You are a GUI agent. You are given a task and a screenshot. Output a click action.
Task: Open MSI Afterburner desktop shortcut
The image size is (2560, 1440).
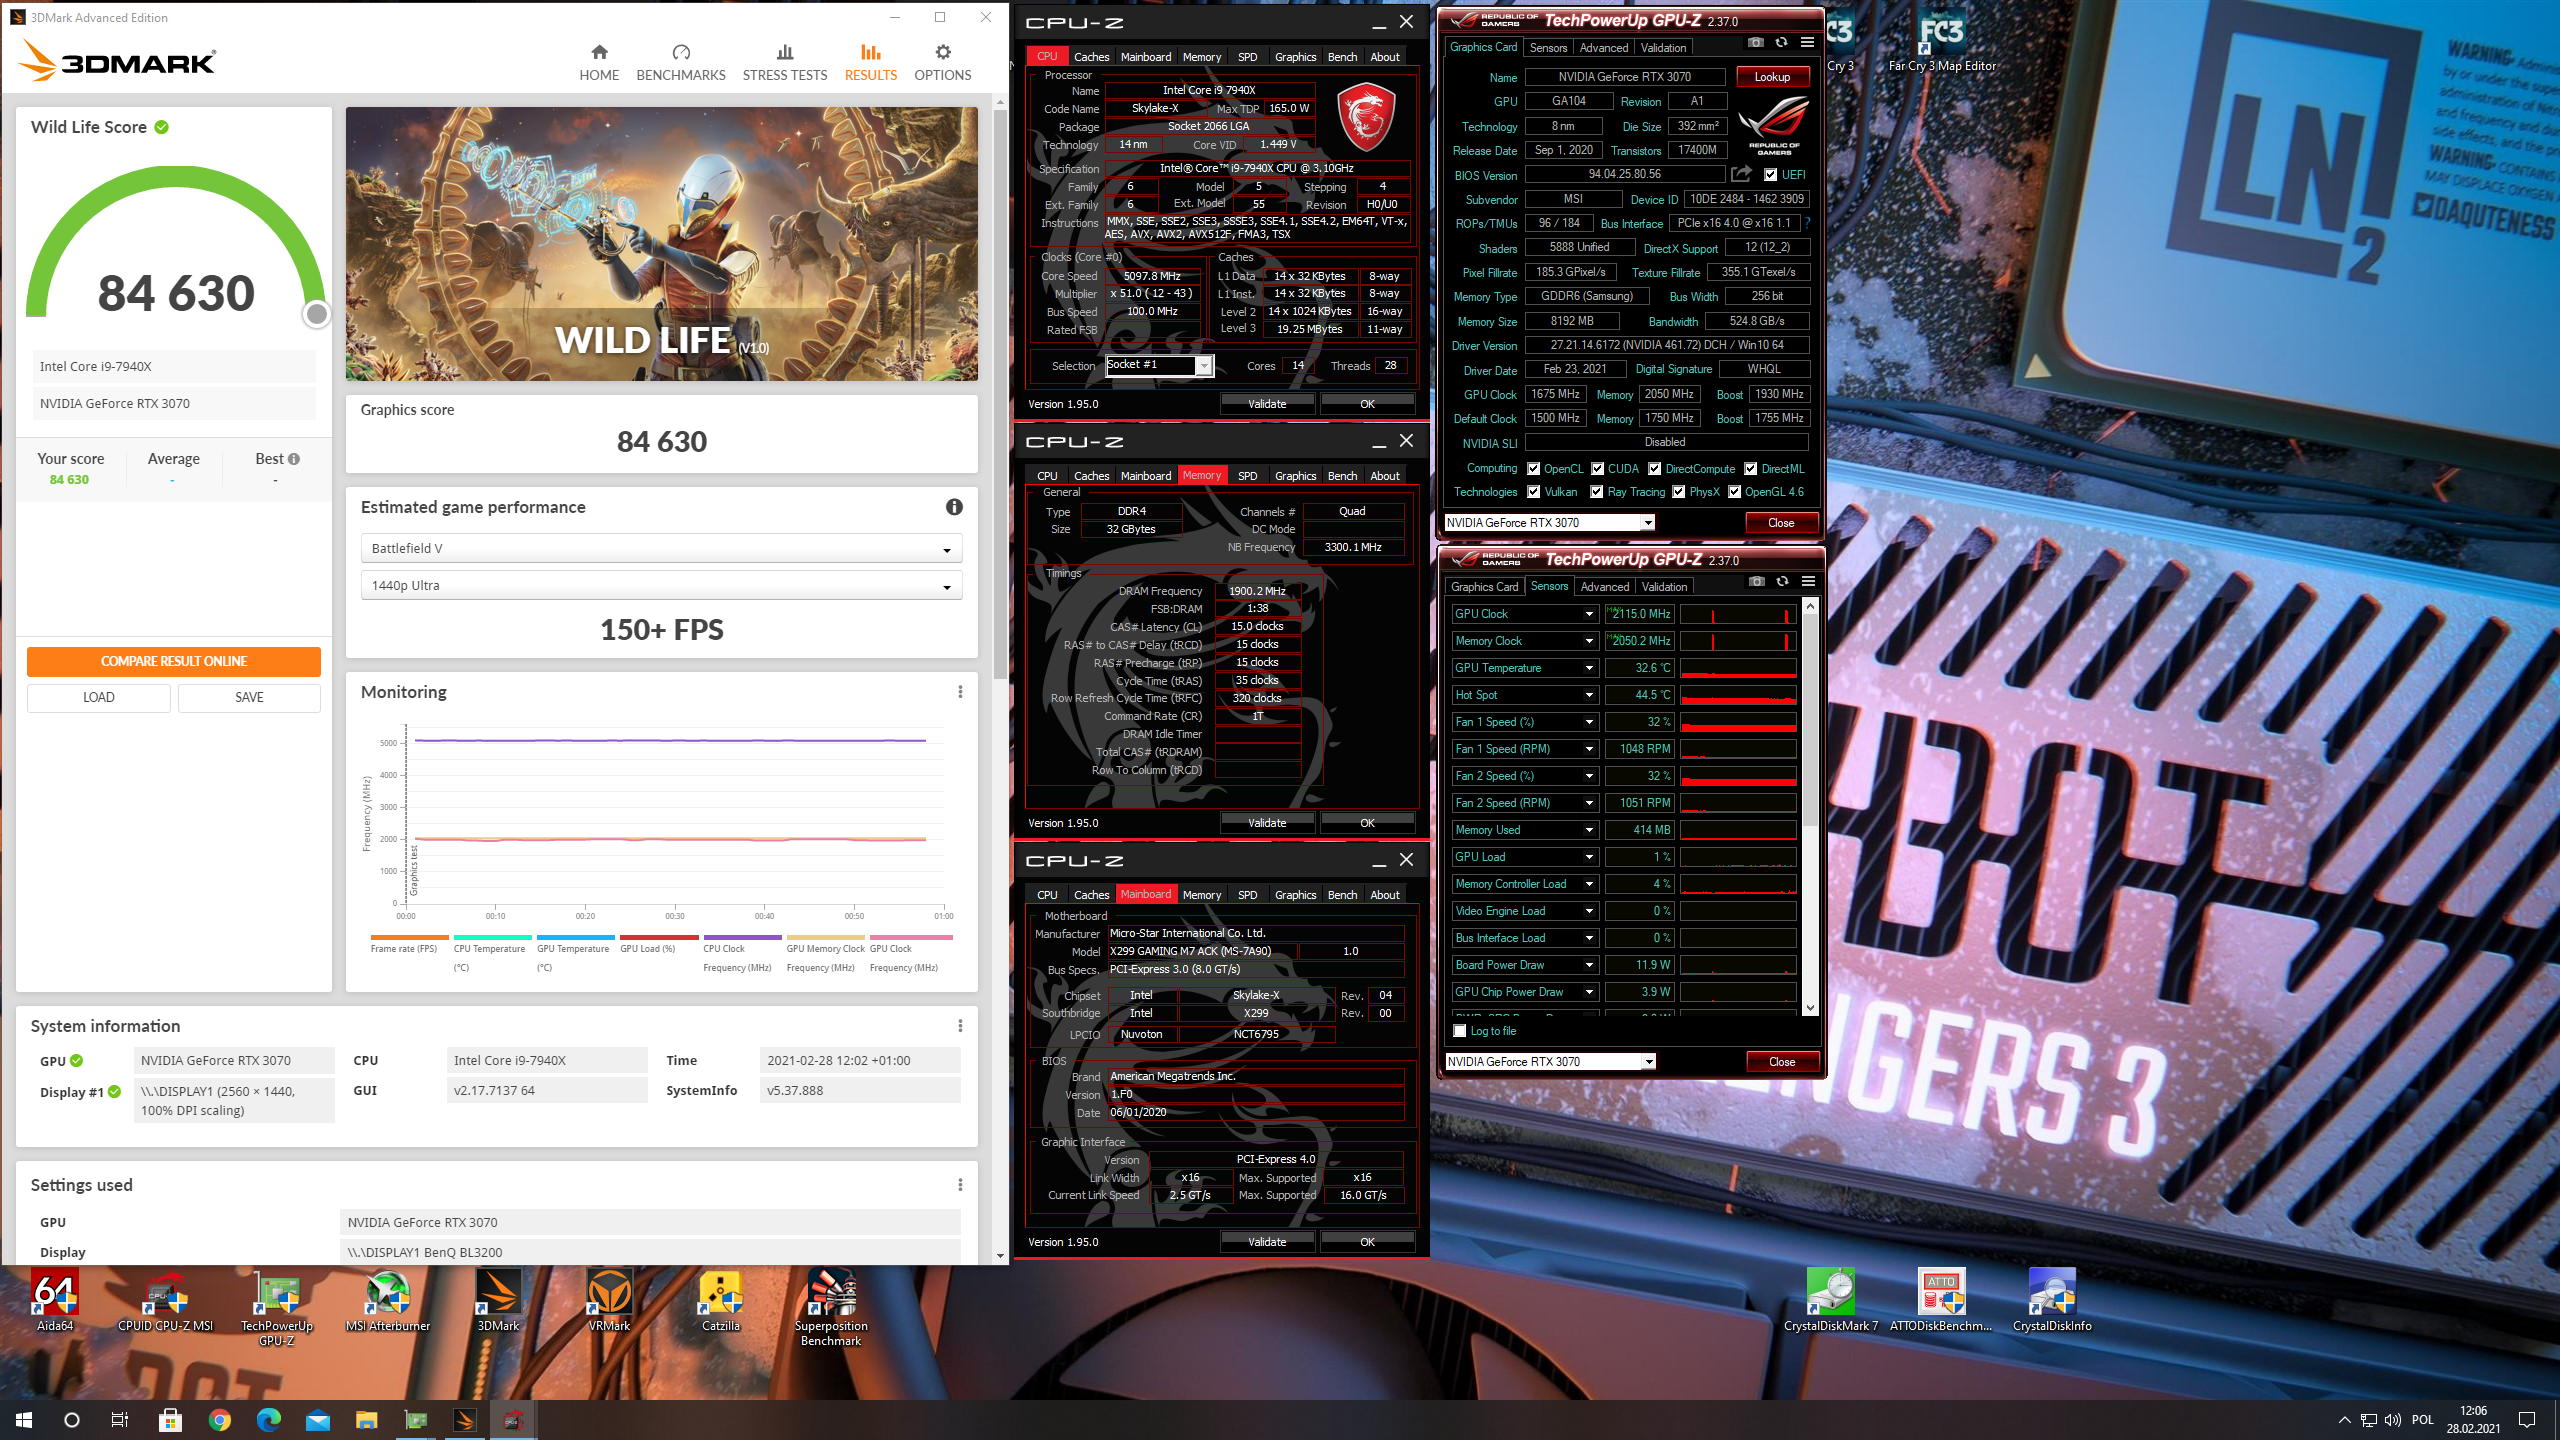pyautogui.click(x=388, y=1301)
